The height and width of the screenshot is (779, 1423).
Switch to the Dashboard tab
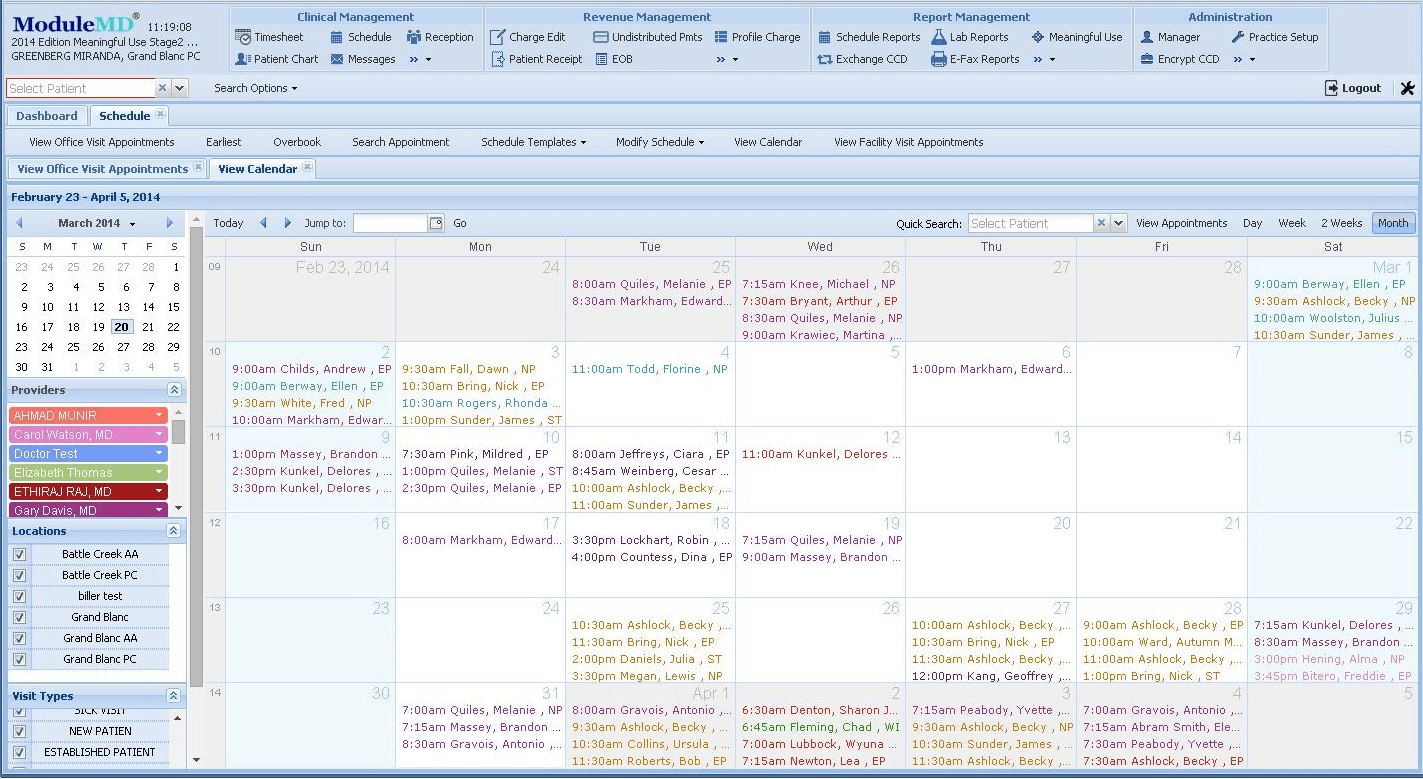(x=47, y=116)
